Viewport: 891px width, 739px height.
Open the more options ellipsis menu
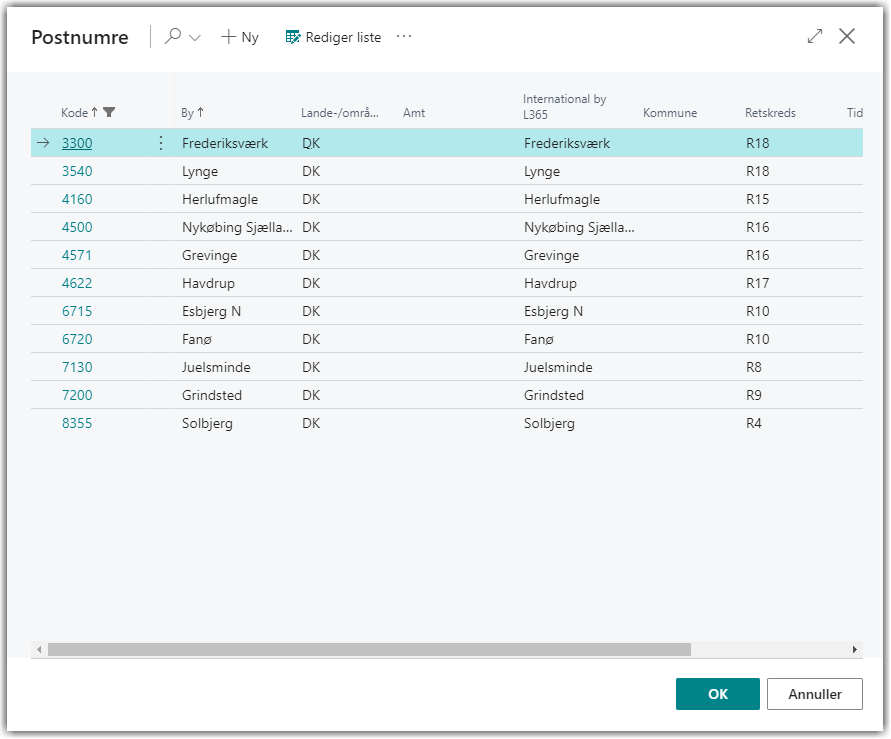[x=404, y=37]
